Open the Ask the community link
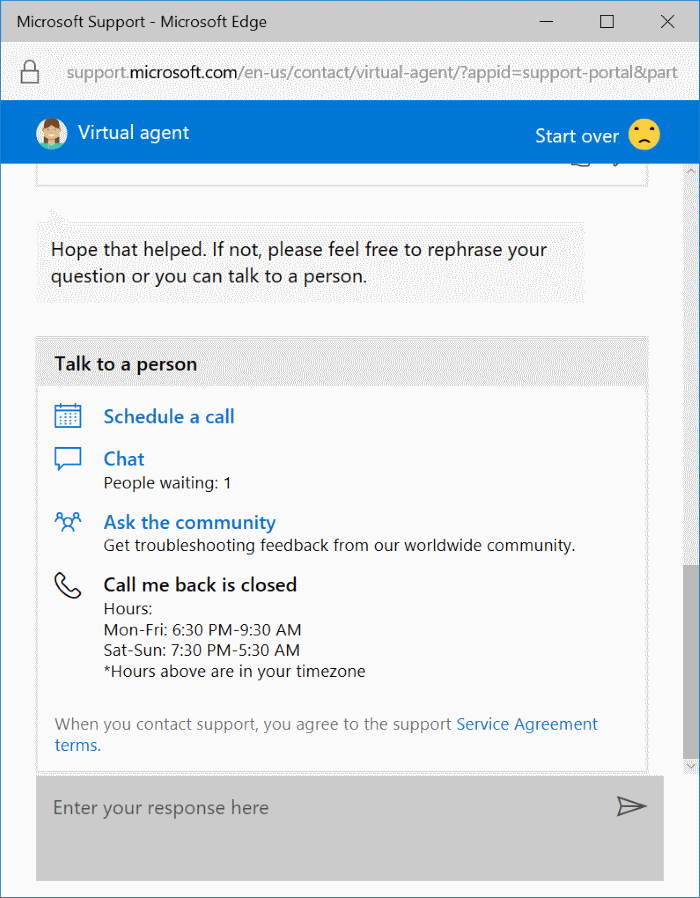 click(190, 522)
